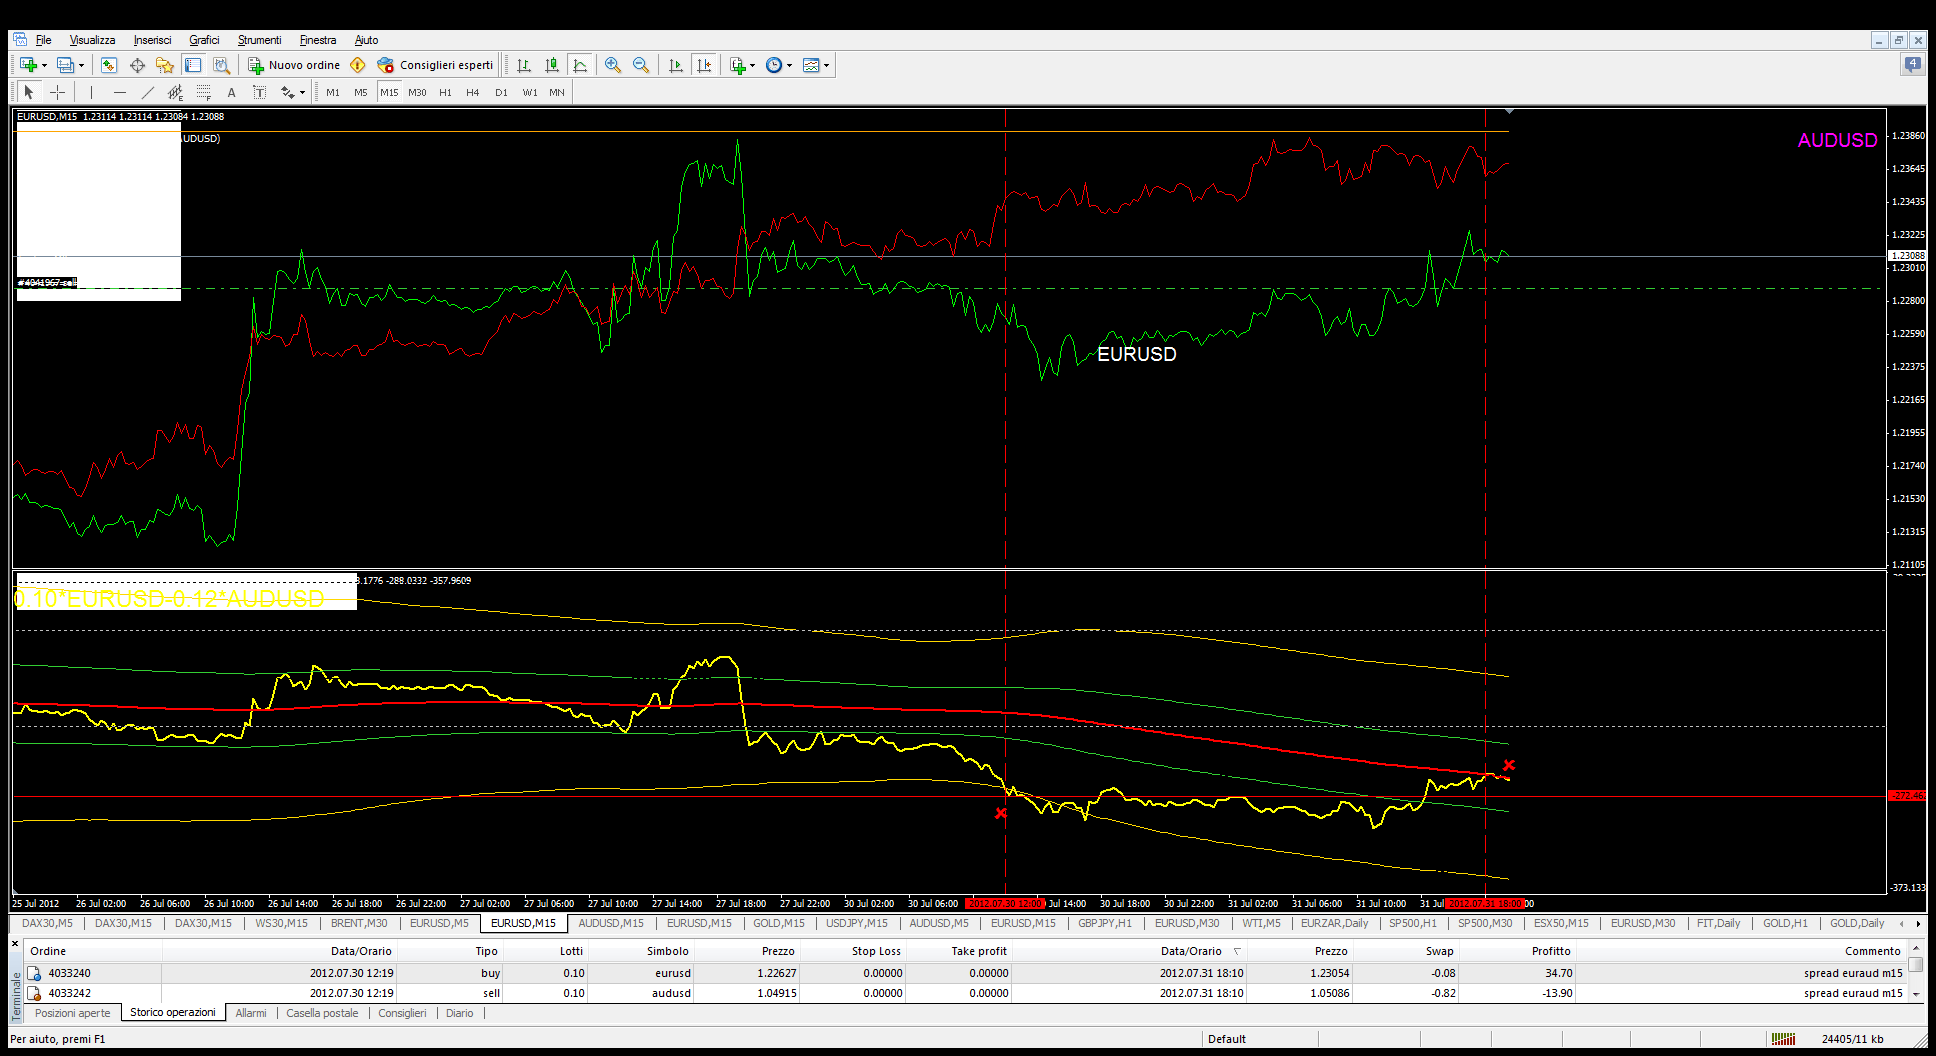Screen dimensions: 1936x1056
Task: Open the indicators list icon
Action: pyautogui.click(x=737, y=65)
